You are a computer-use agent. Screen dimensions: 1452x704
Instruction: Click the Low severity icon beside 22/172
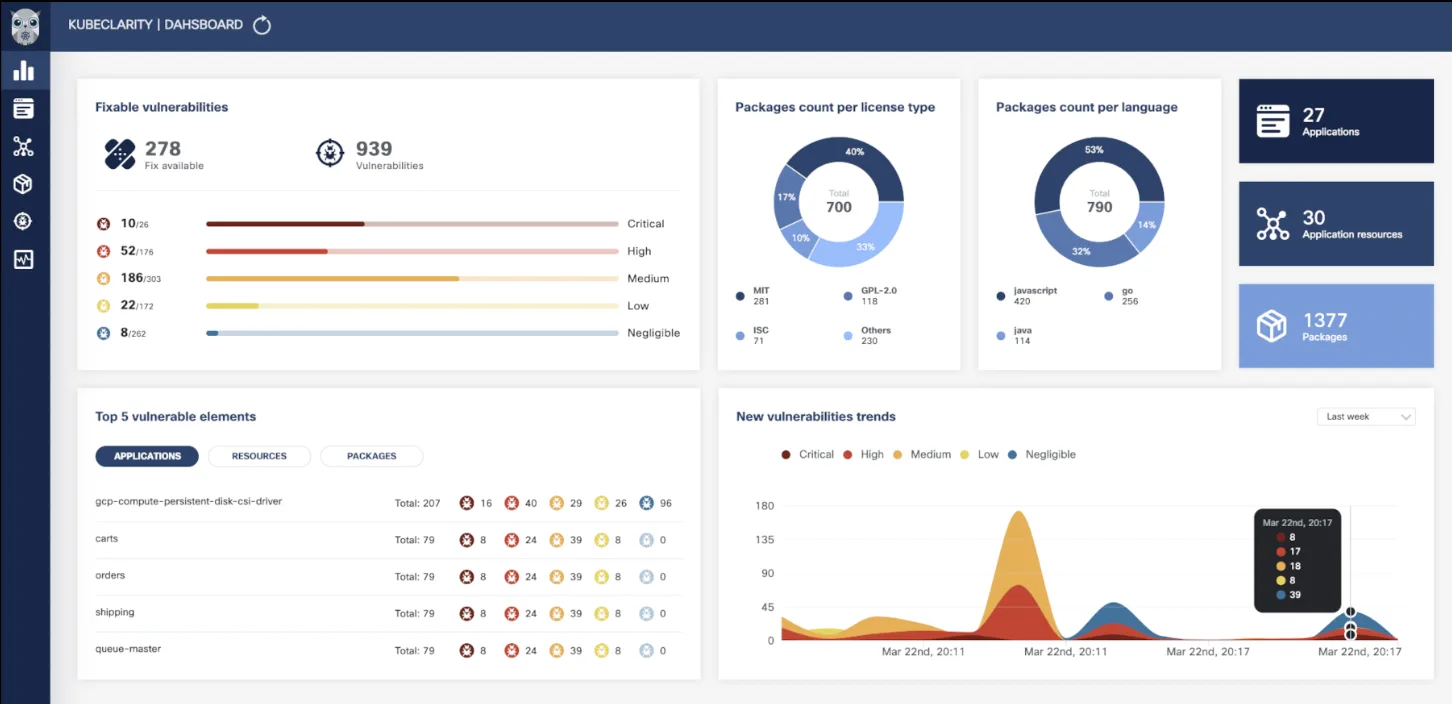point(103,306)
